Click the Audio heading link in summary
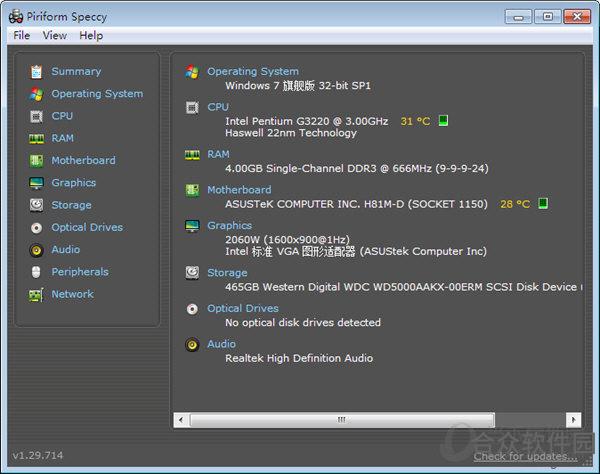Screen dimensions: 600x474 coord(221,344)
